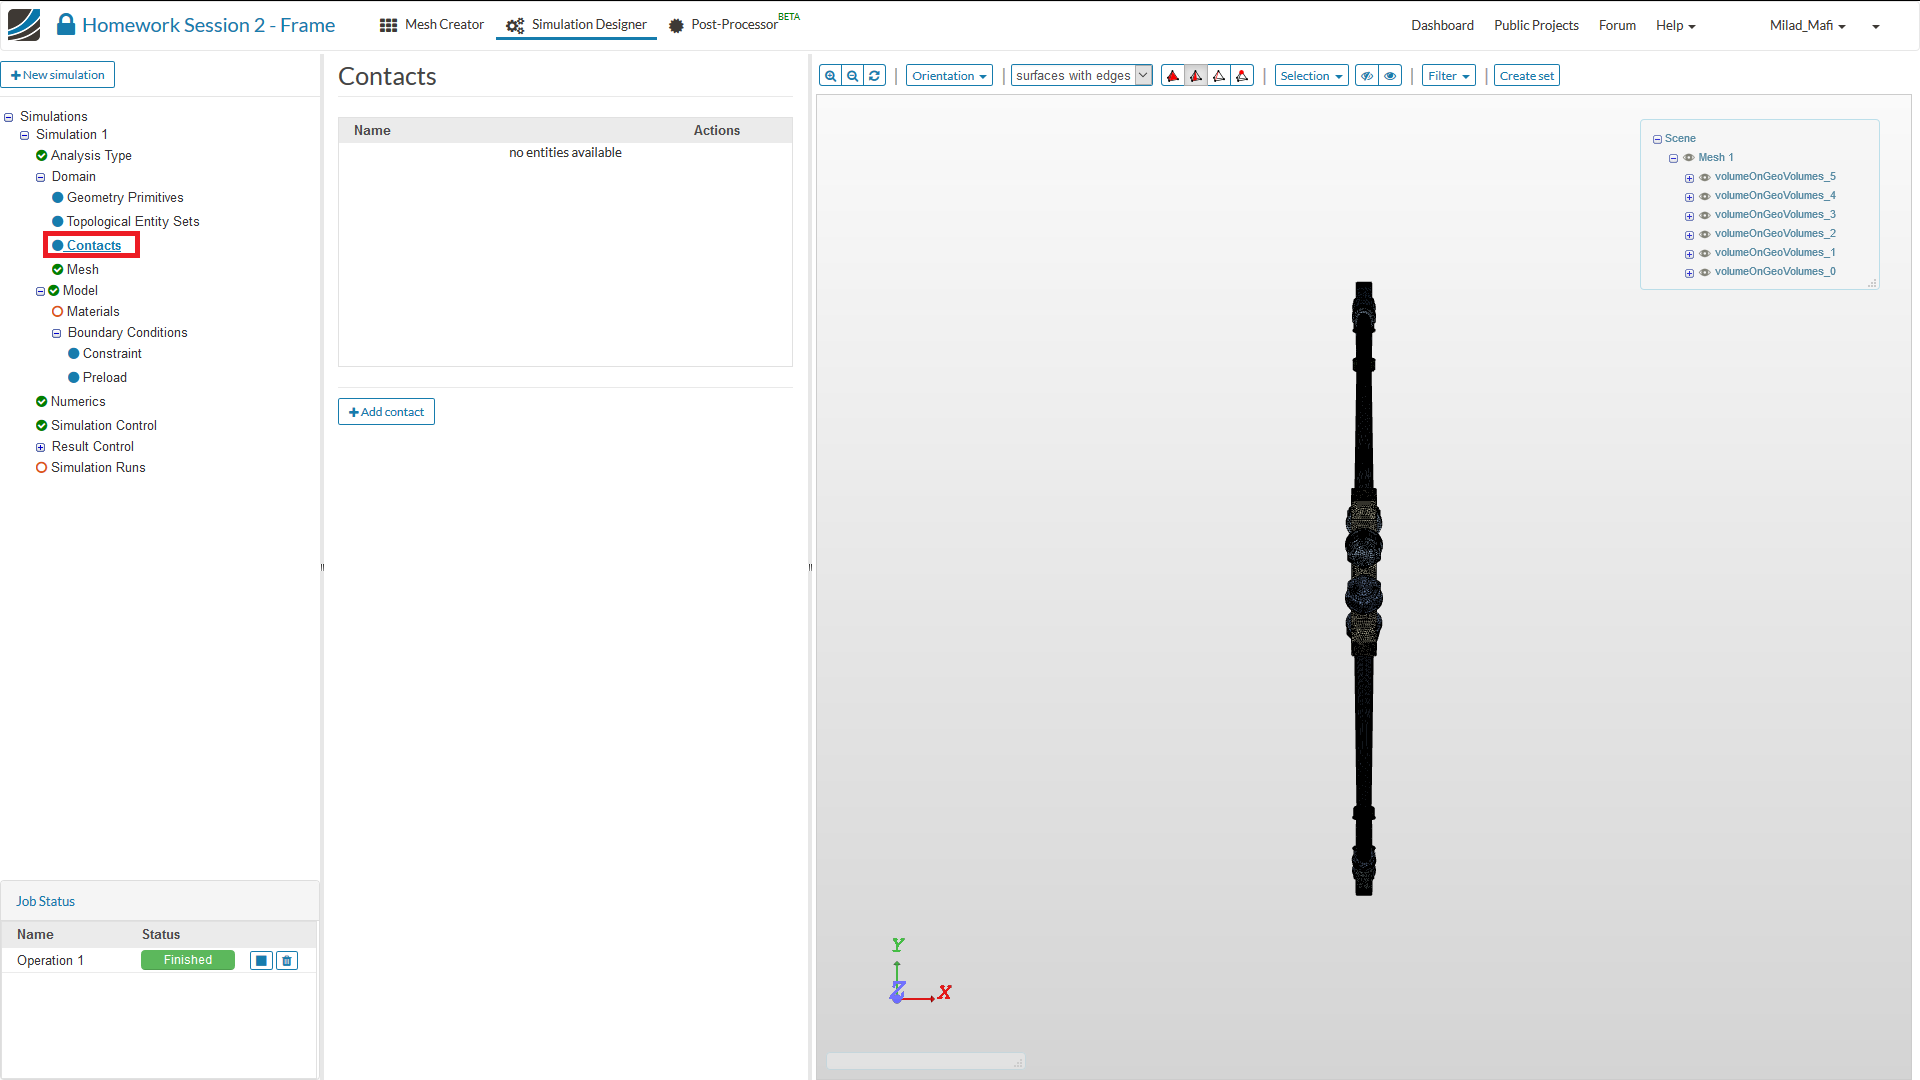Select the face picking mode icon

coord(1196,76)
